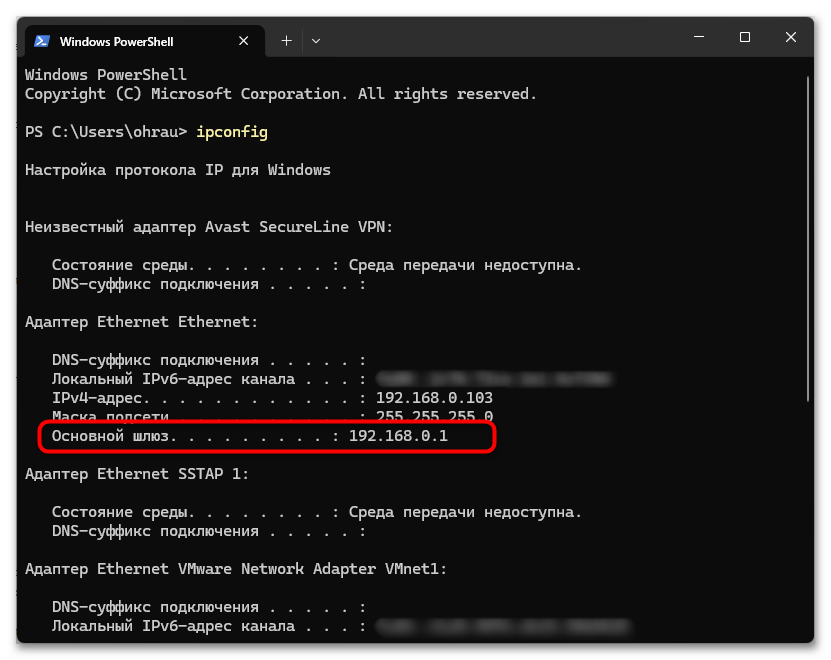Minimize the terminal window
The image size is (831, 660).
(699, 37)
